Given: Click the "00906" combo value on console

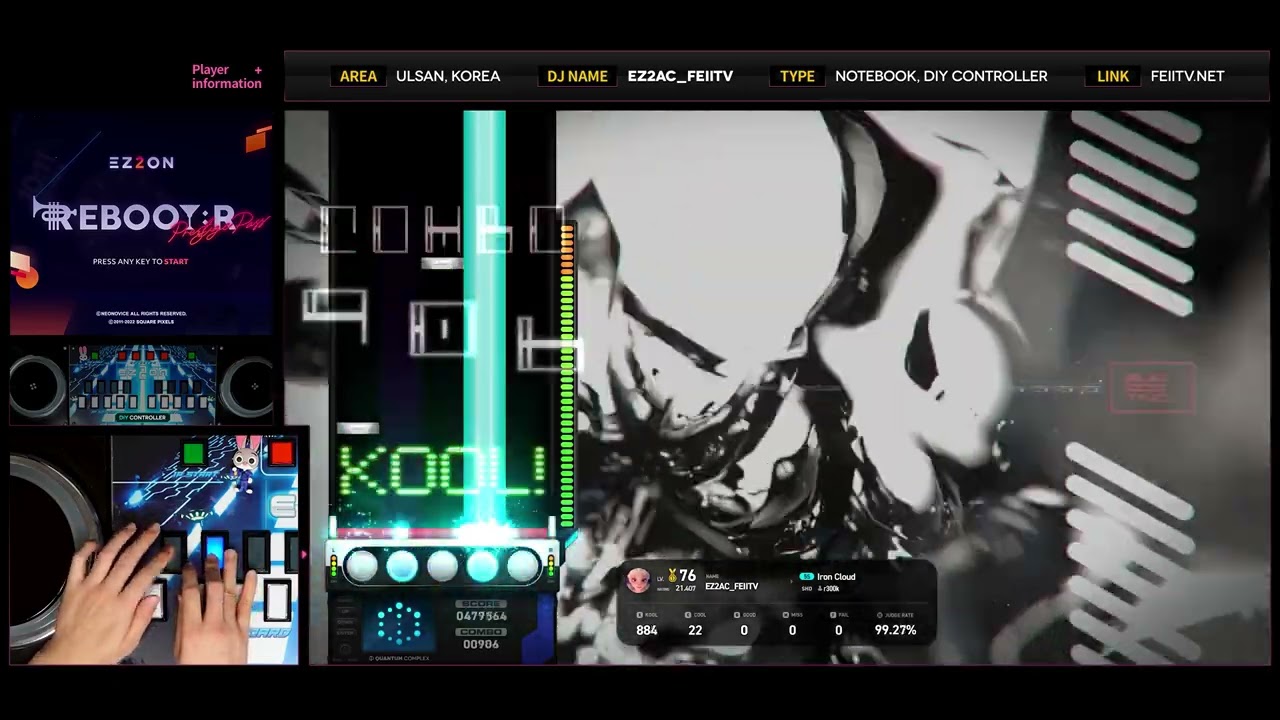Looking at the screenshot, I should [x=481, y=644].
